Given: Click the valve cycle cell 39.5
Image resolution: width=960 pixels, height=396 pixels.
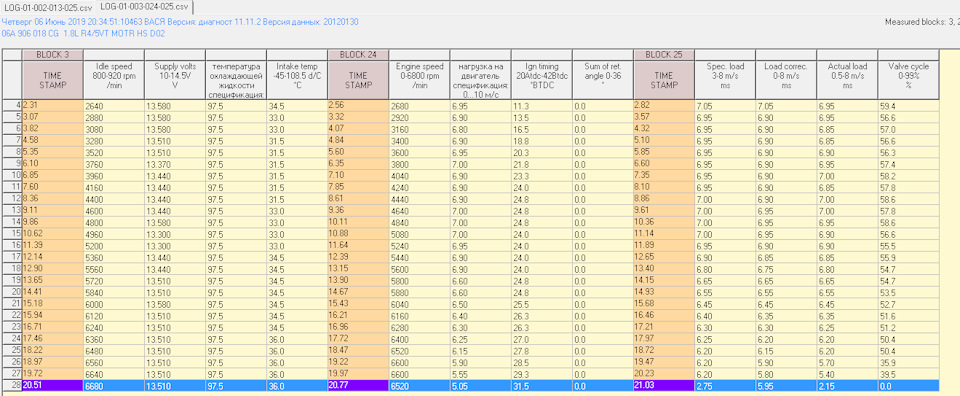Looking at the screenshot, I should (908, 373).
